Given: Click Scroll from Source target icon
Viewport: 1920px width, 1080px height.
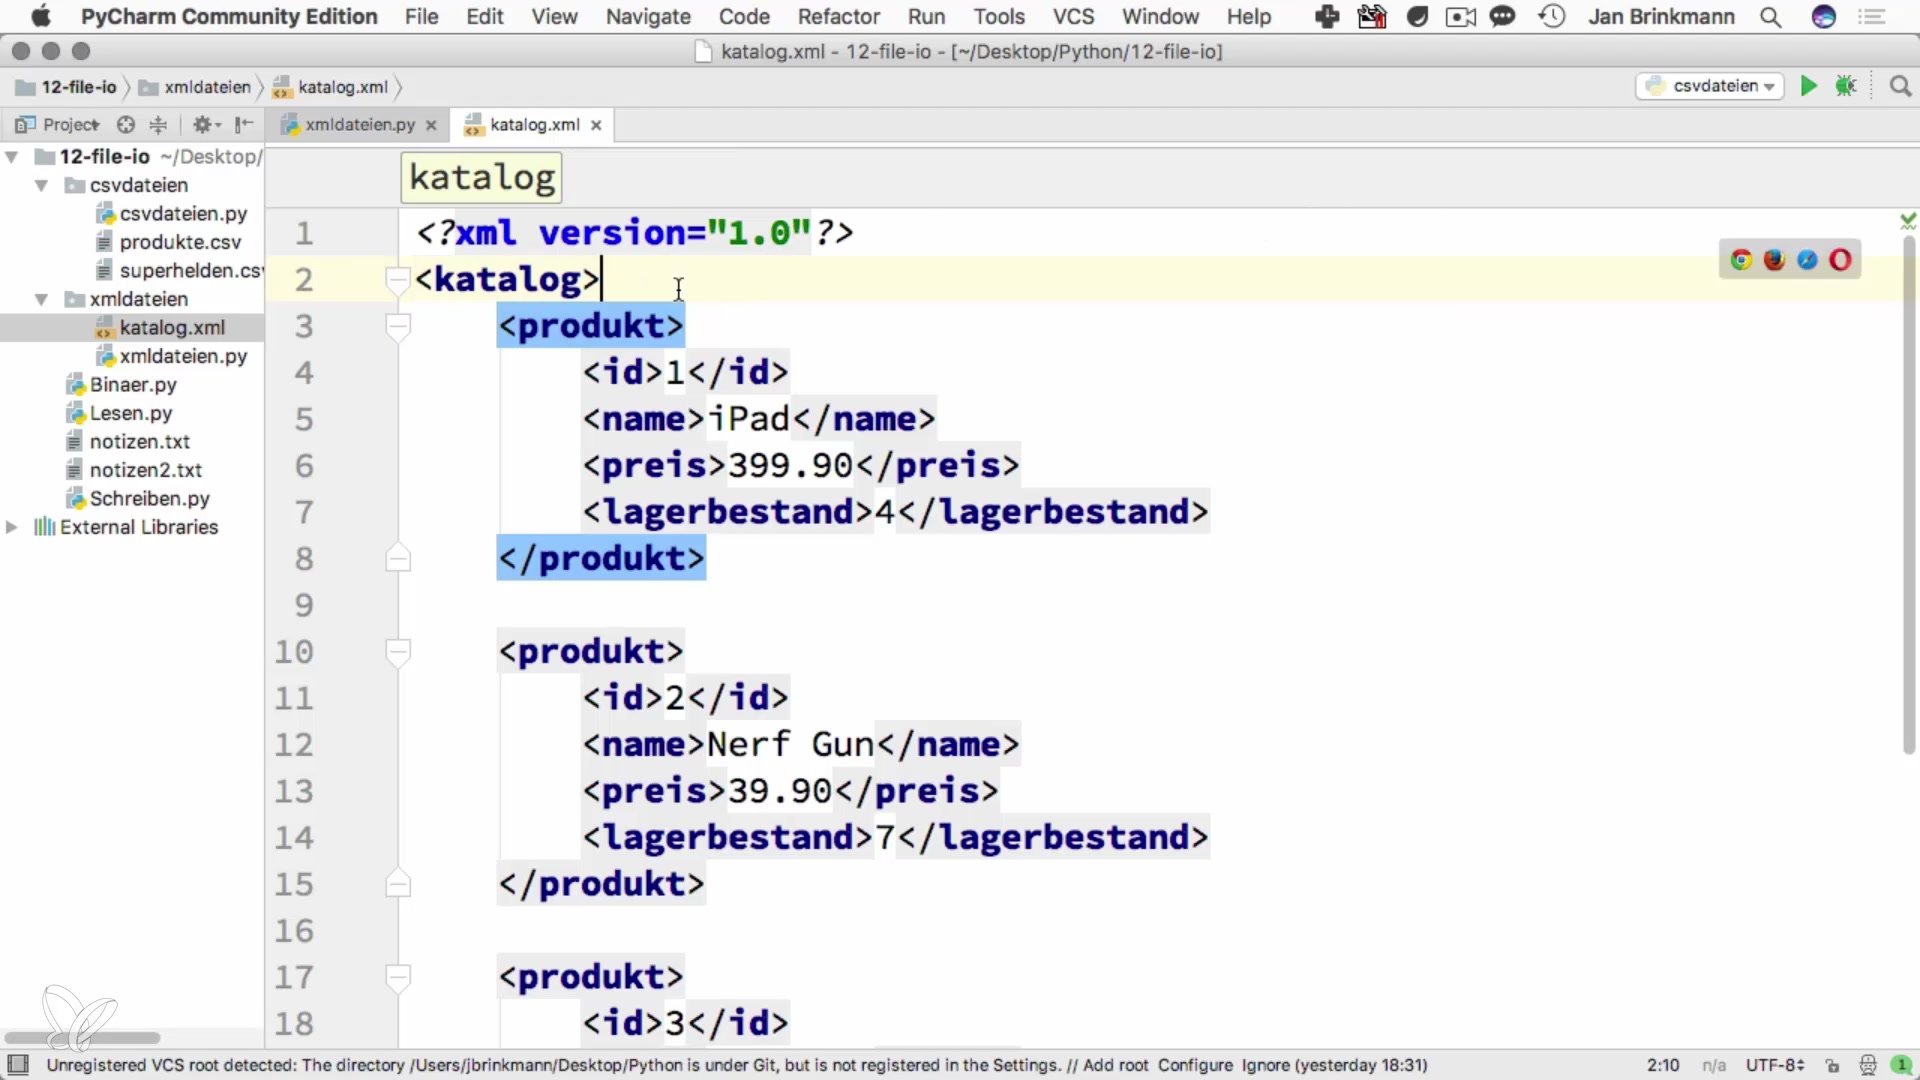Looking at the screenshot, I should (125, 125).
